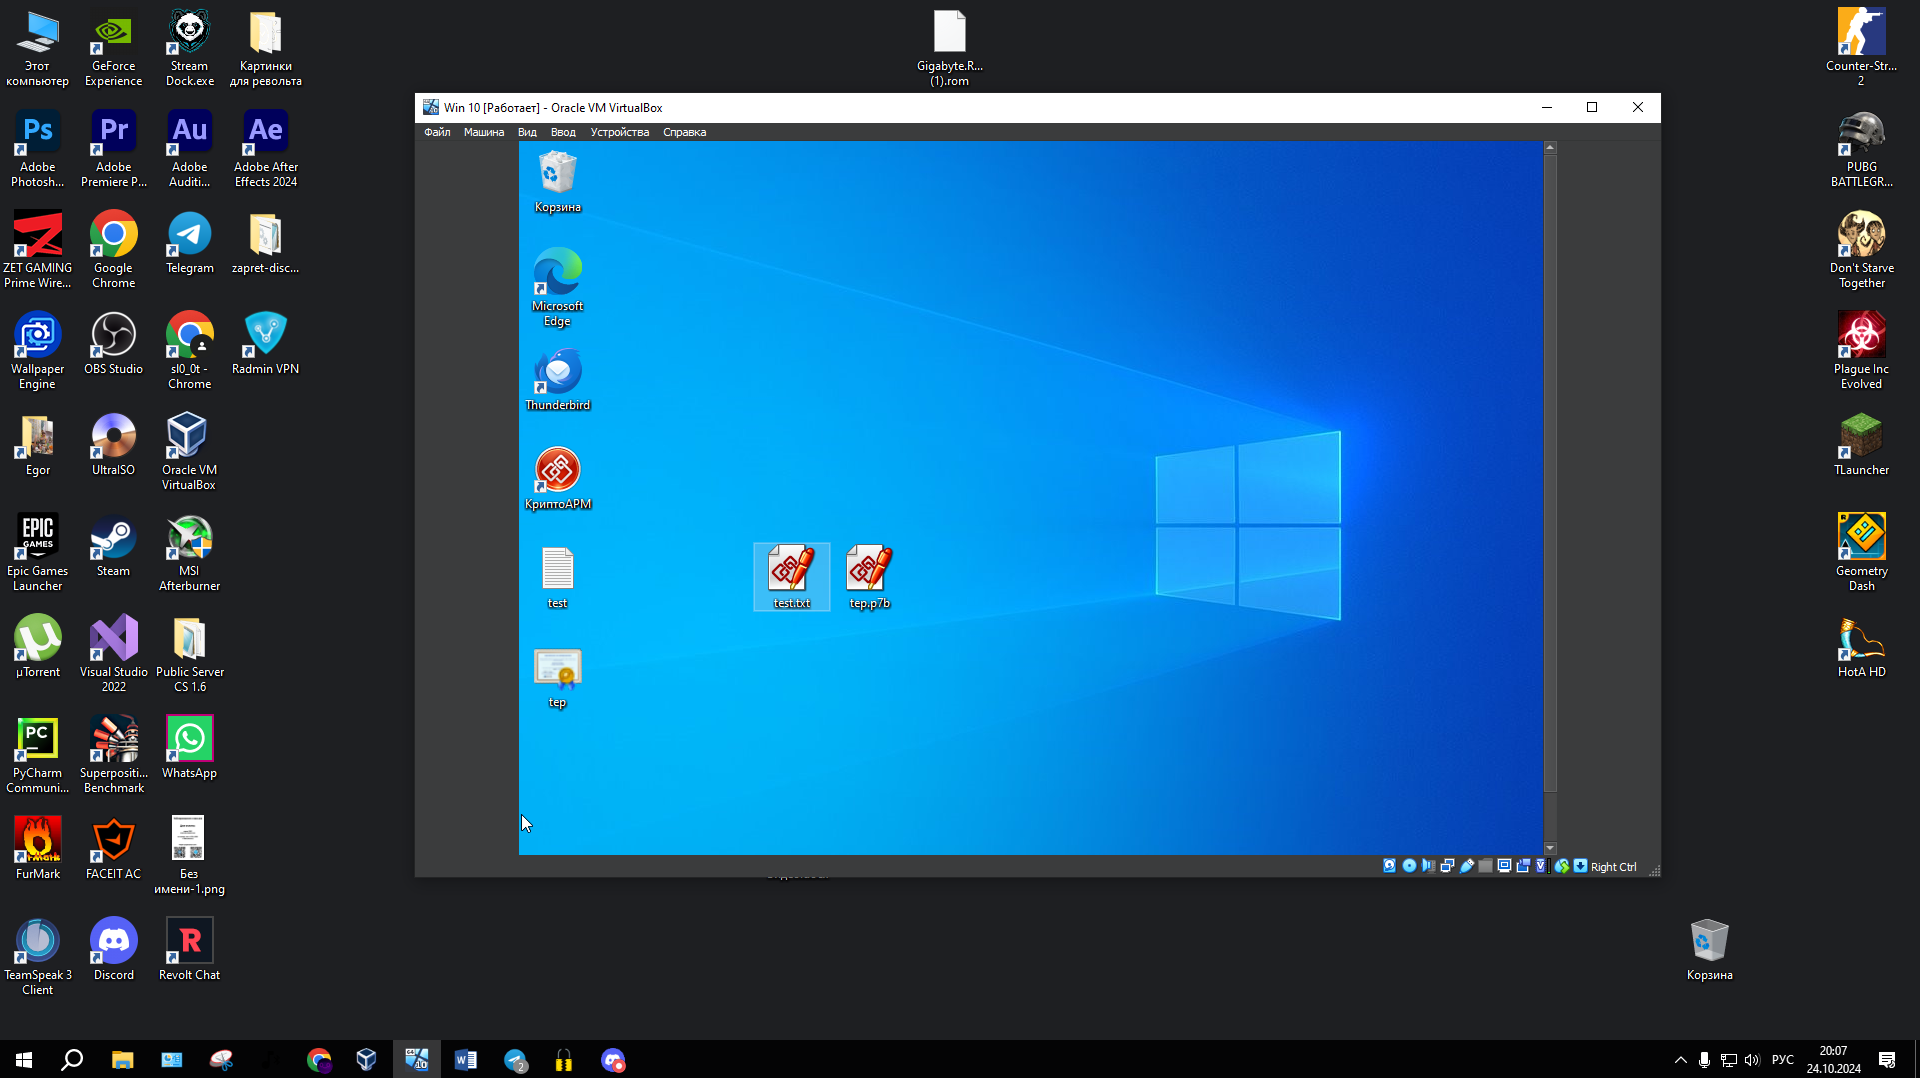The height and width of the screenshot is (1078, 1920).
Task: Open the Файл menu in VirtualBox
Action: tap(437, 132)
